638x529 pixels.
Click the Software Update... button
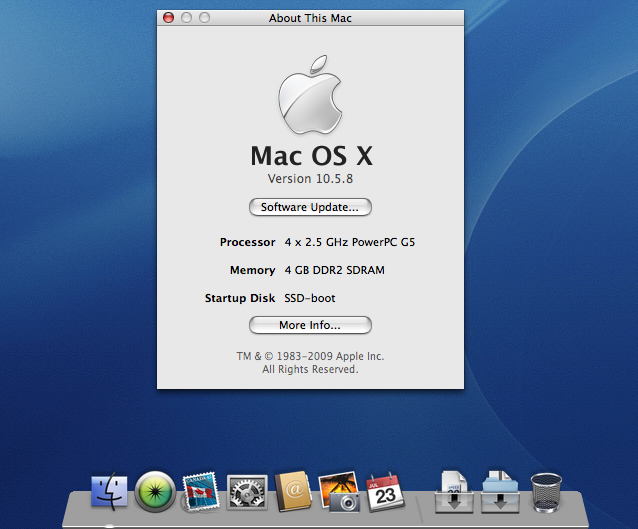(310, 207)
